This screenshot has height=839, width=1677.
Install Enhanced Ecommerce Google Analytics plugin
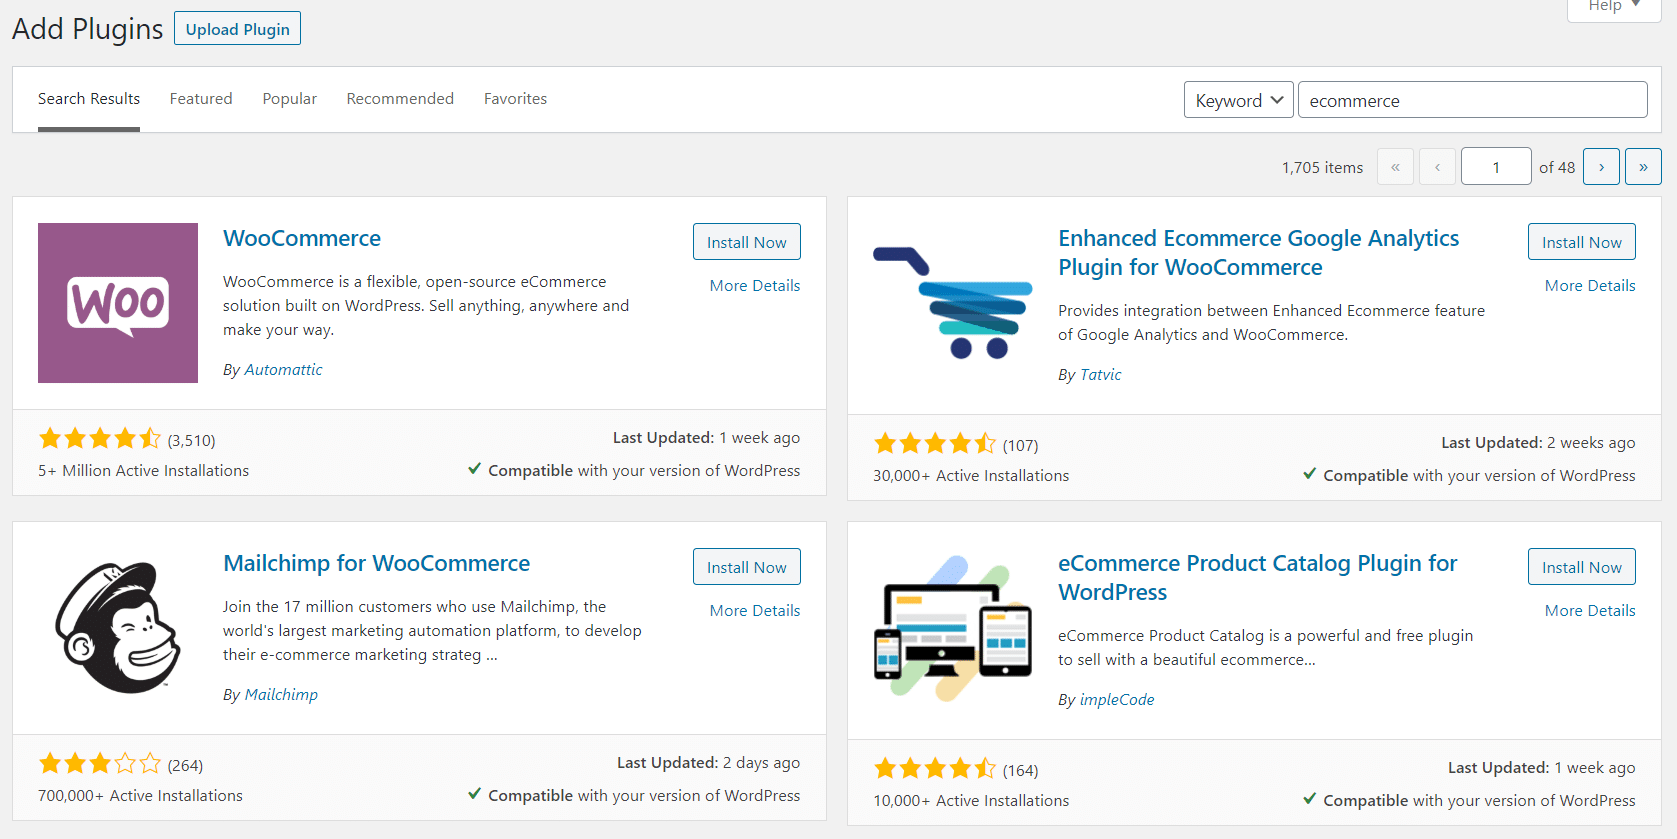pos(1582,242)
